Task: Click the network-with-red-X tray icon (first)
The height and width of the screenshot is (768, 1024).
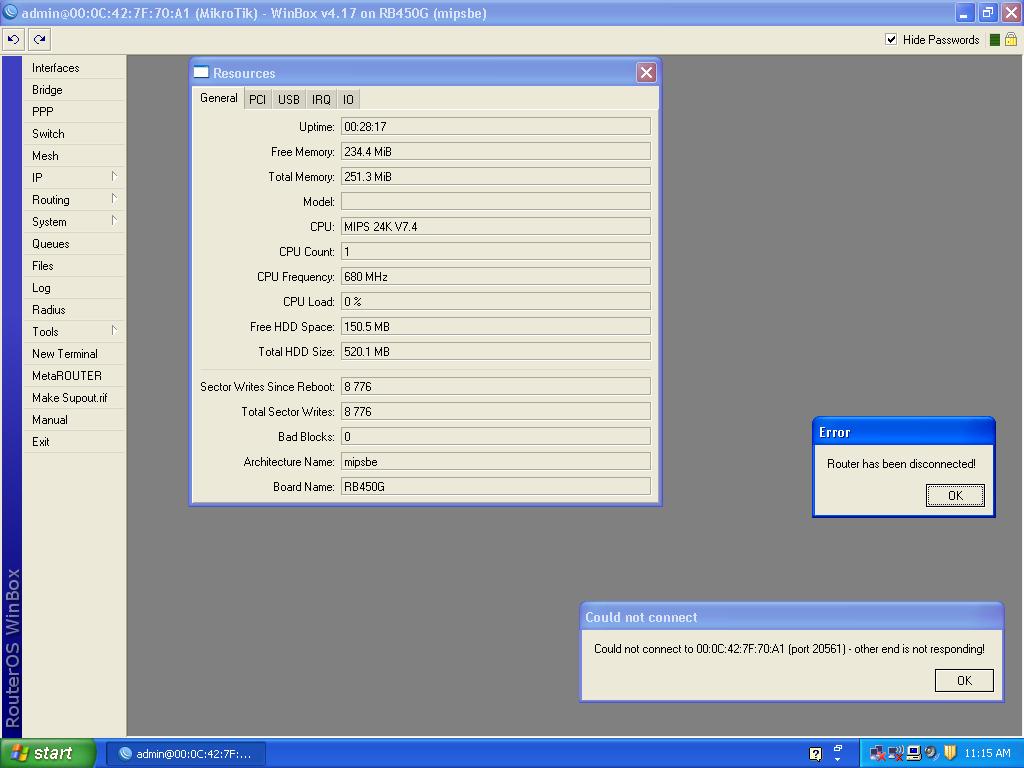Action: [877, 754]
